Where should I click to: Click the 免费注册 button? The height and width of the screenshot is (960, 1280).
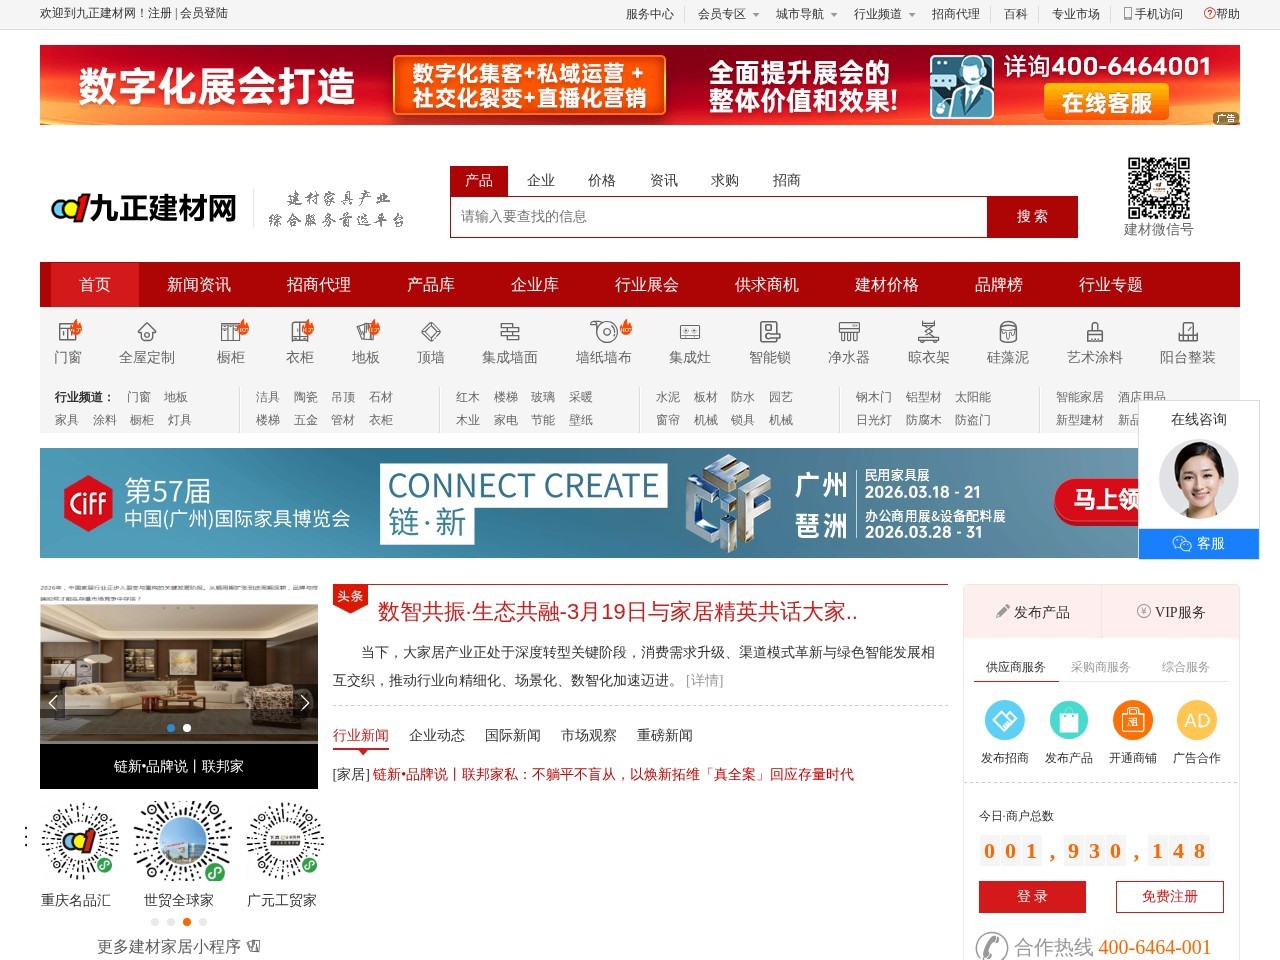pos(1168,897)
